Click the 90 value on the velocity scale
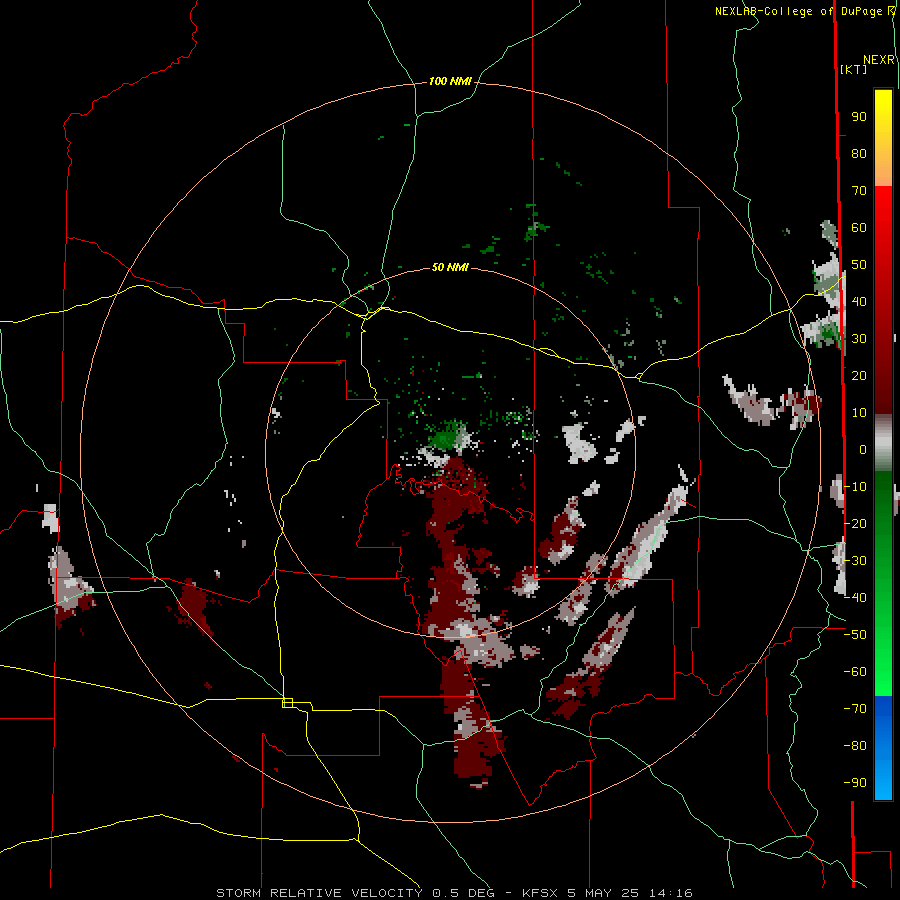Screen dimensions: 900x900 coord(859,117)
